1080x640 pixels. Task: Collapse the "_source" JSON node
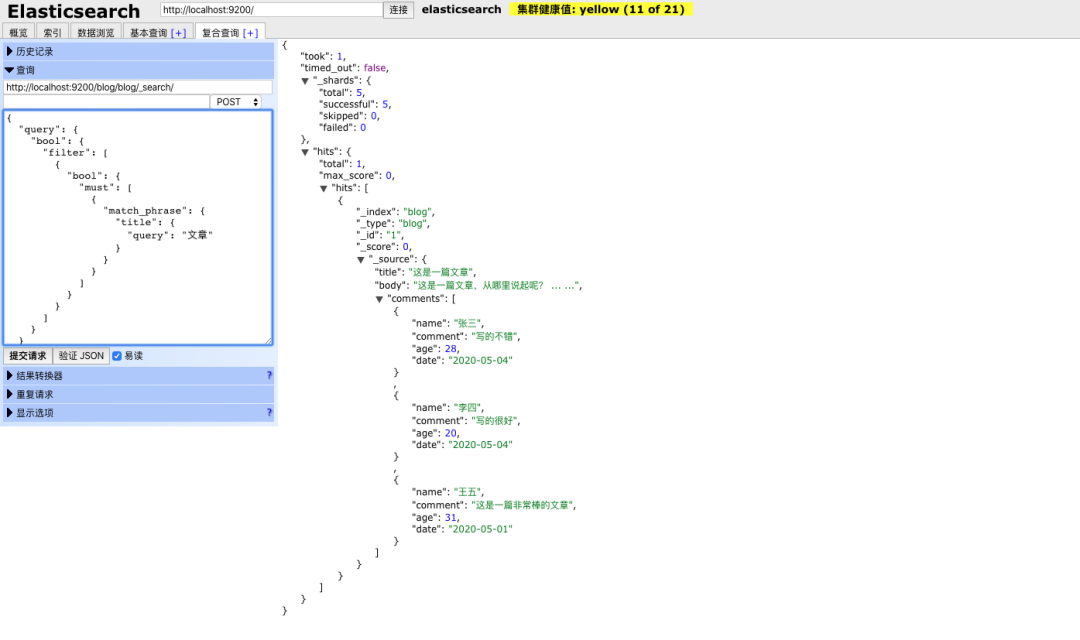(x=361, y=260)
